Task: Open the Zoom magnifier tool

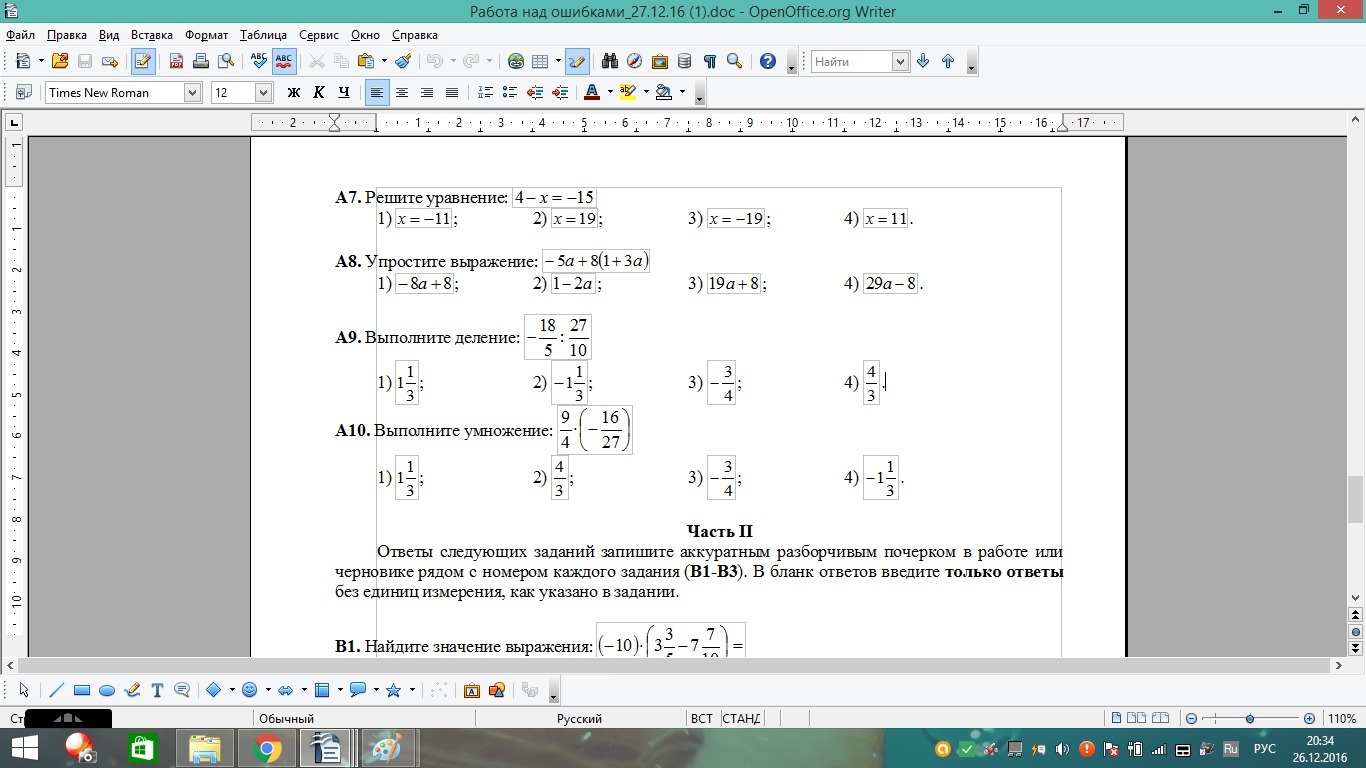Action: tap(735, 61)
